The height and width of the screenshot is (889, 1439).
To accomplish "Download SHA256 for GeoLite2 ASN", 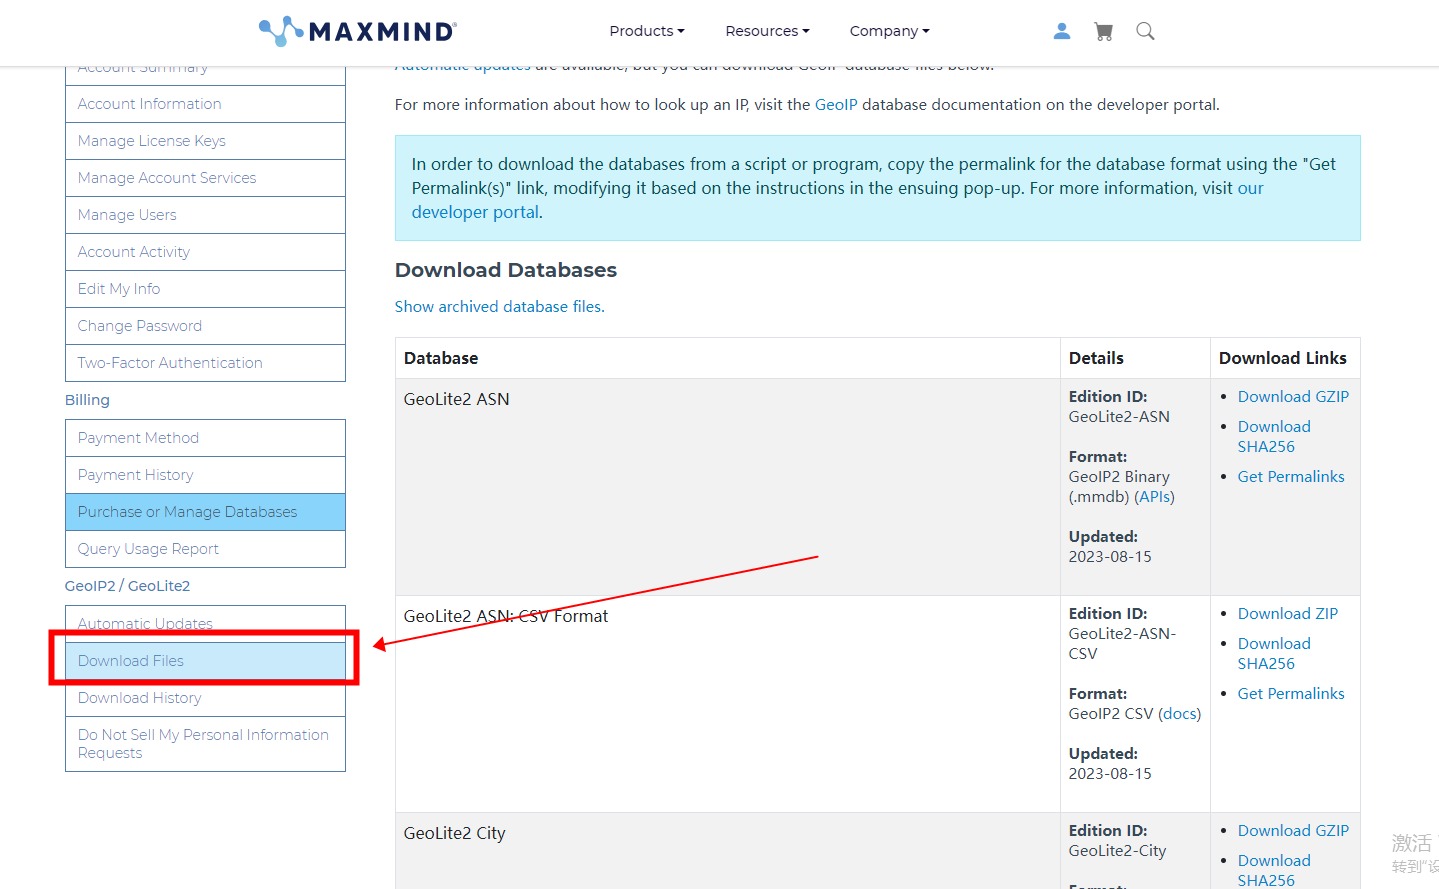I will click(1274, 437).
